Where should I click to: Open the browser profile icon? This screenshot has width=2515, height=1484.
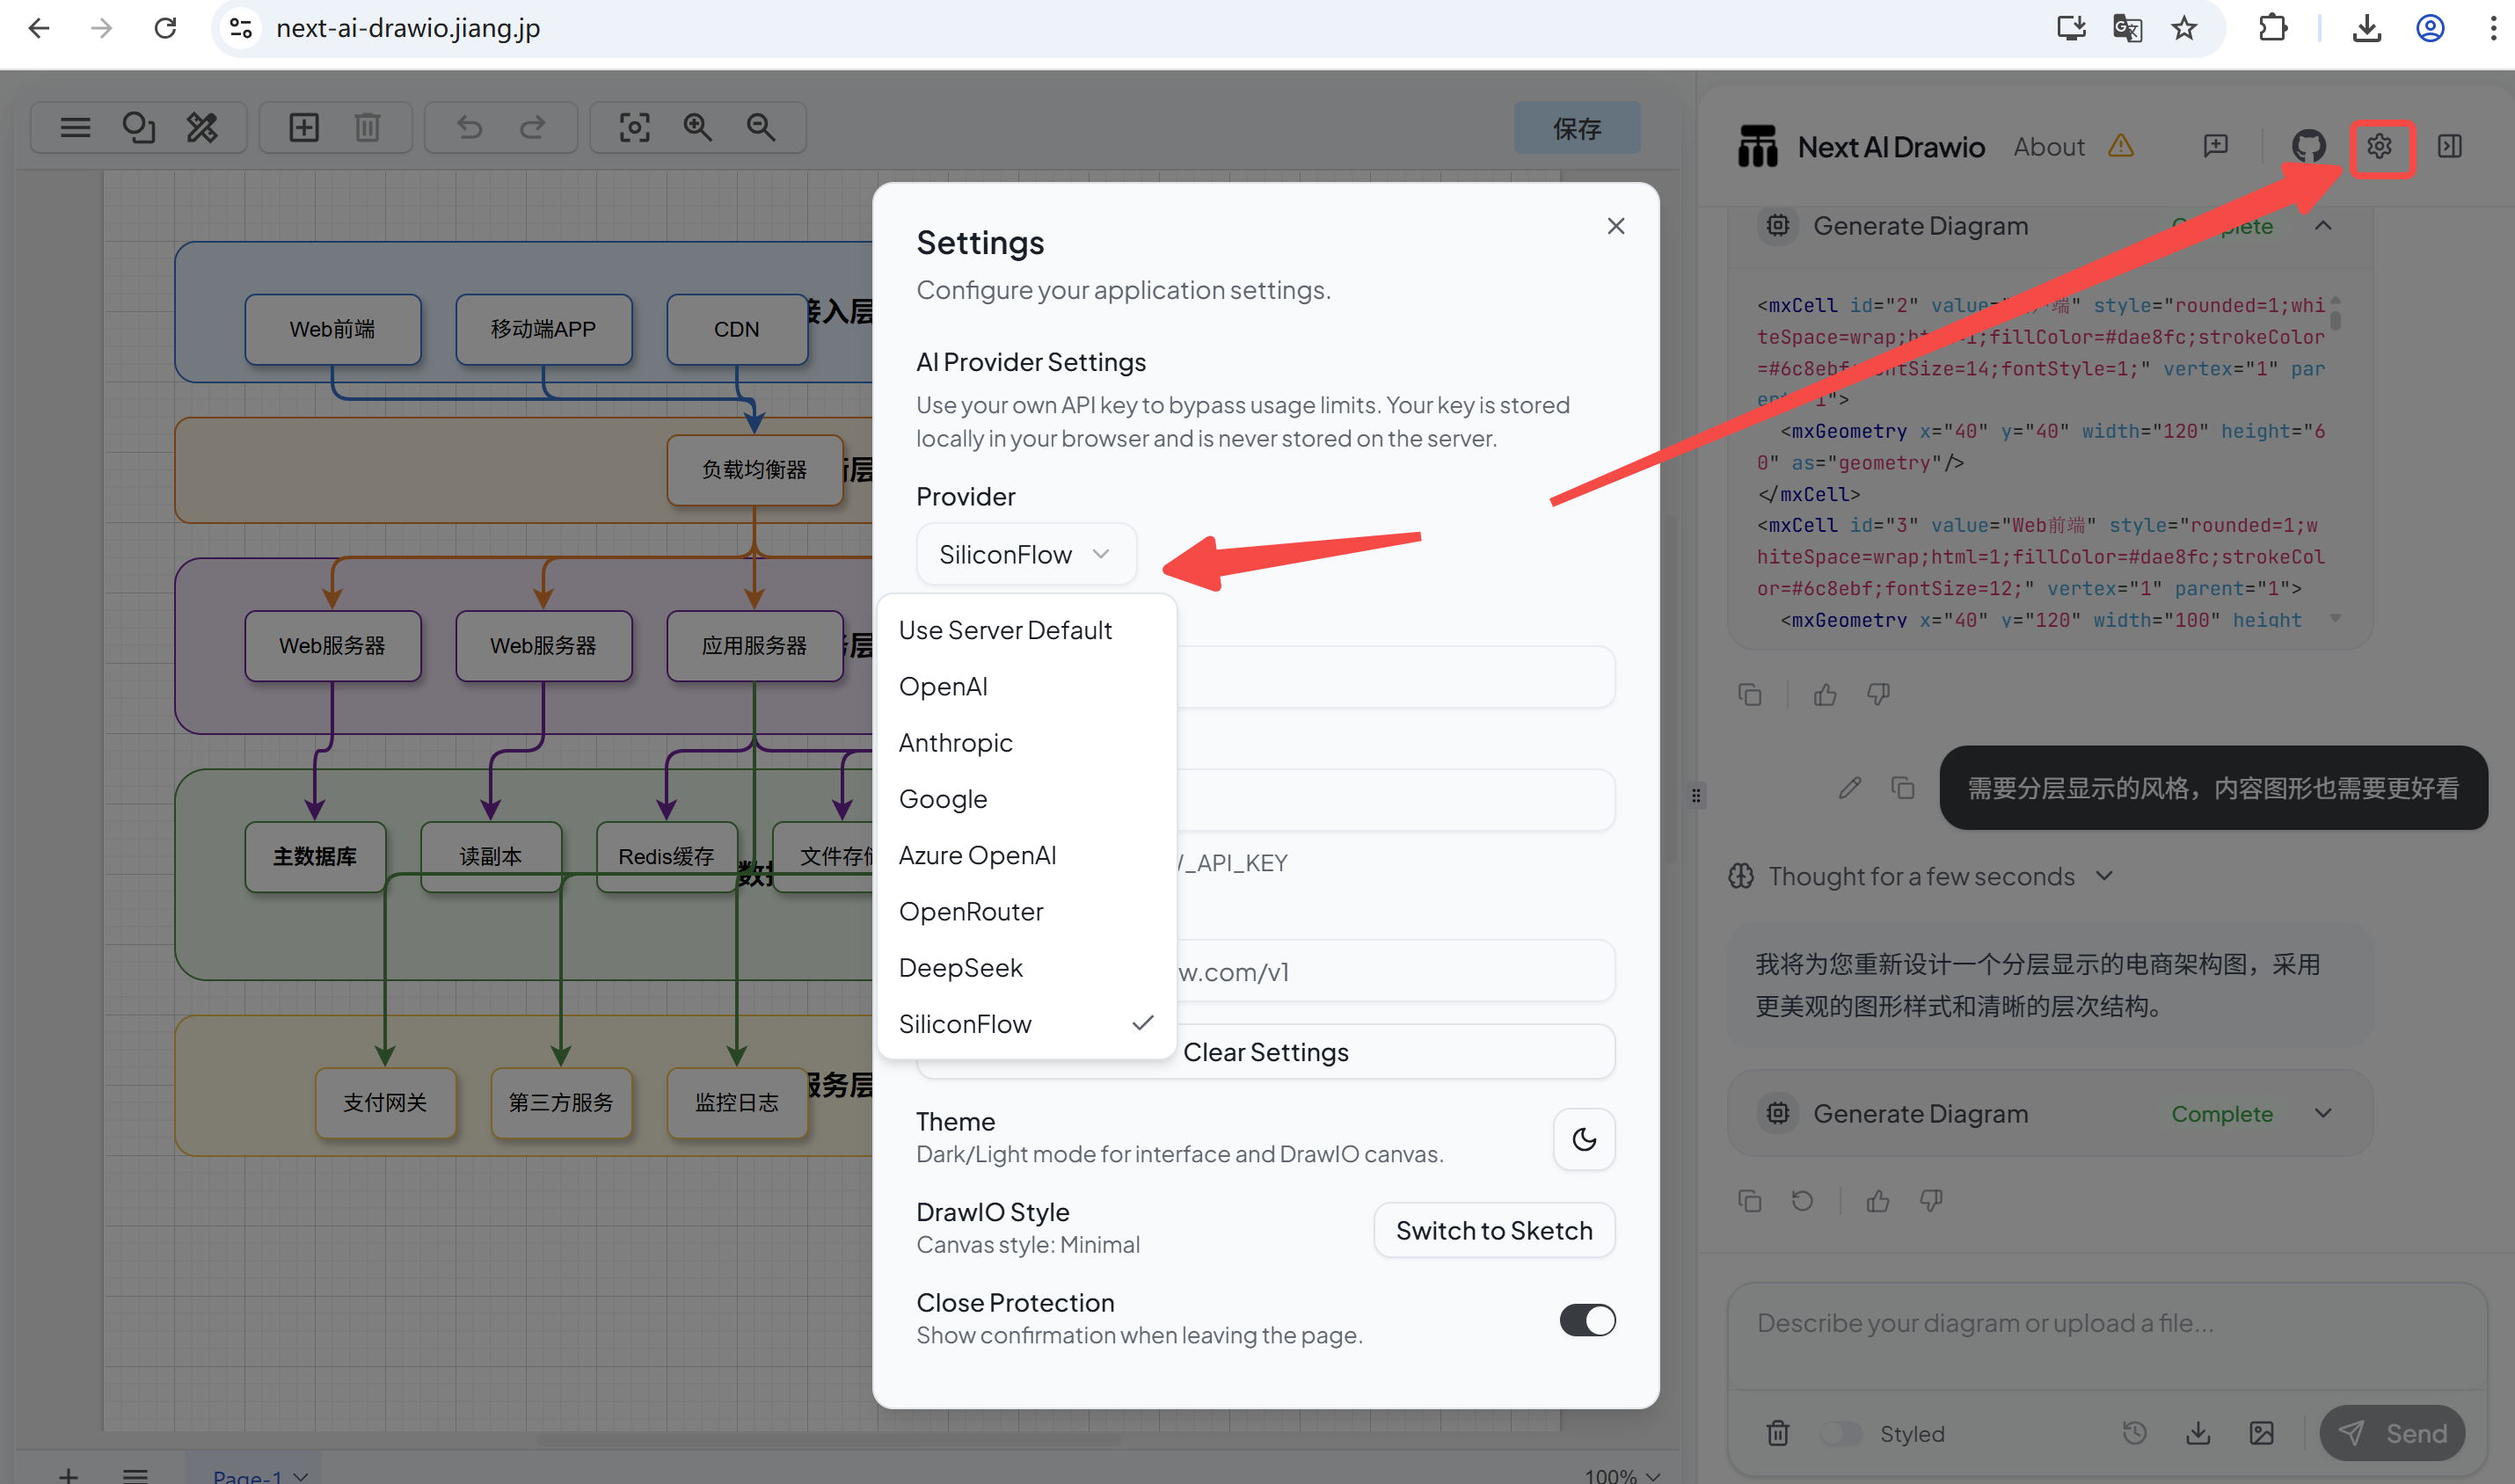(x=2430, y=28)
